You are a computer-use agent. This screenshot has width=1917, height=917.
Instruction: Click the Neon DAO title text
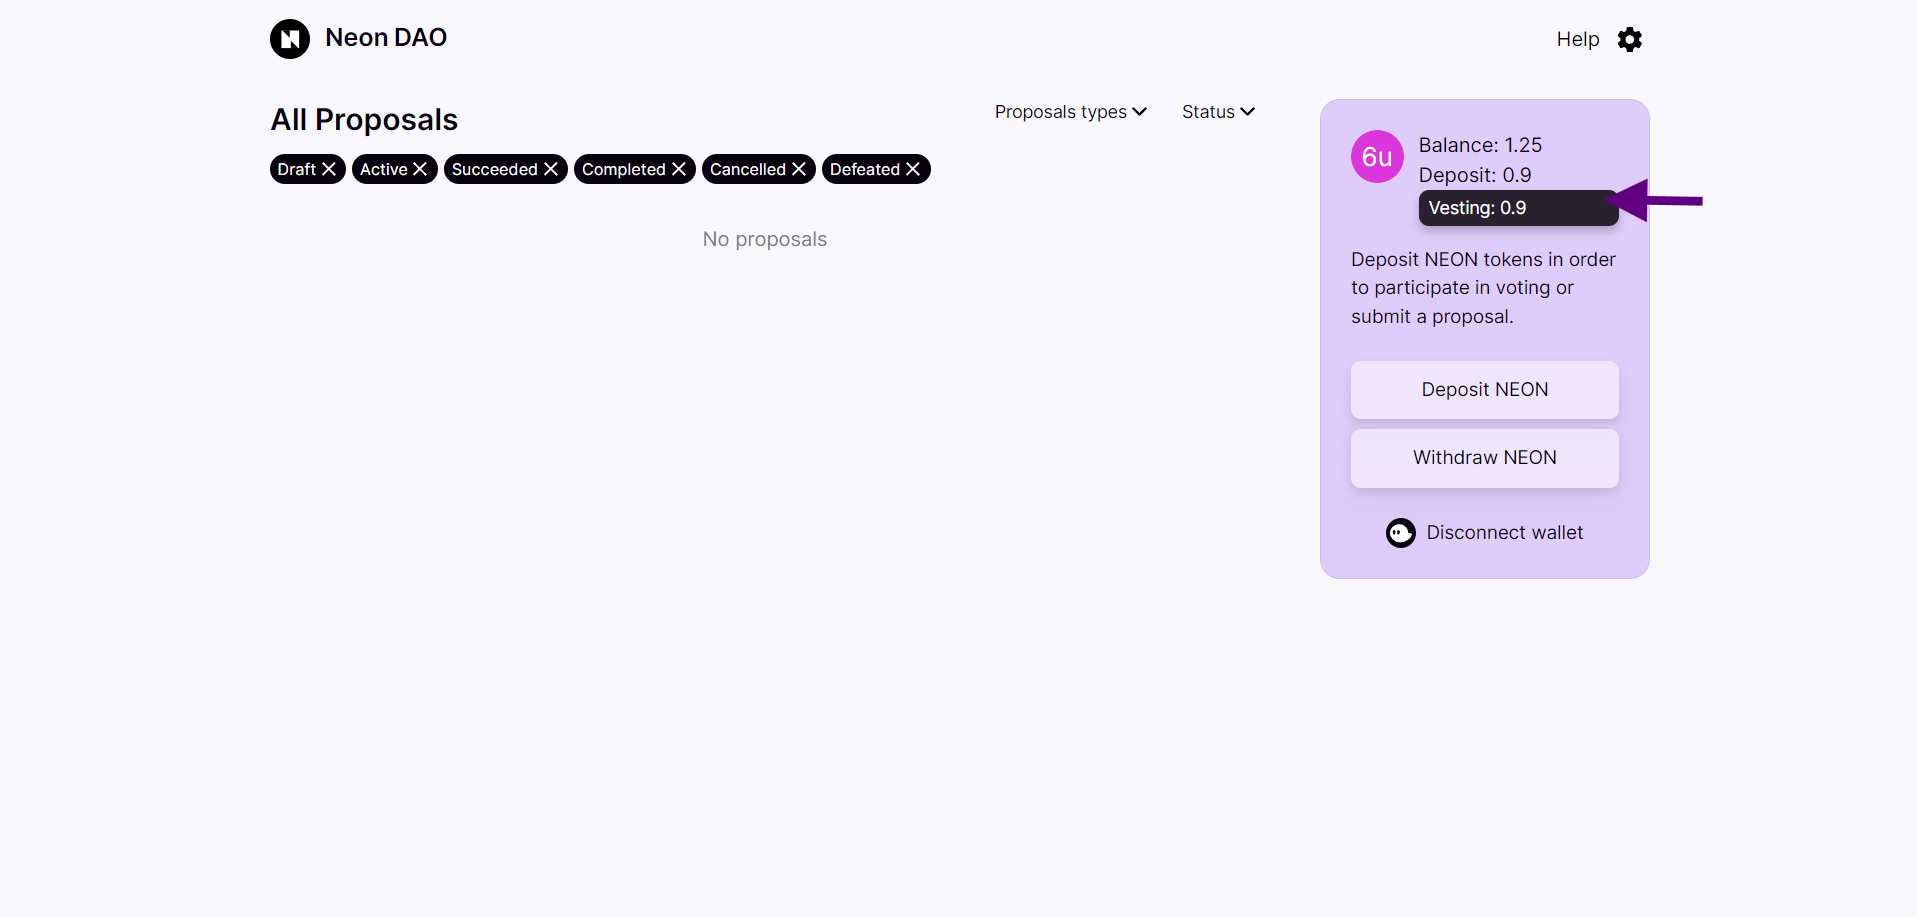(386, 38)
